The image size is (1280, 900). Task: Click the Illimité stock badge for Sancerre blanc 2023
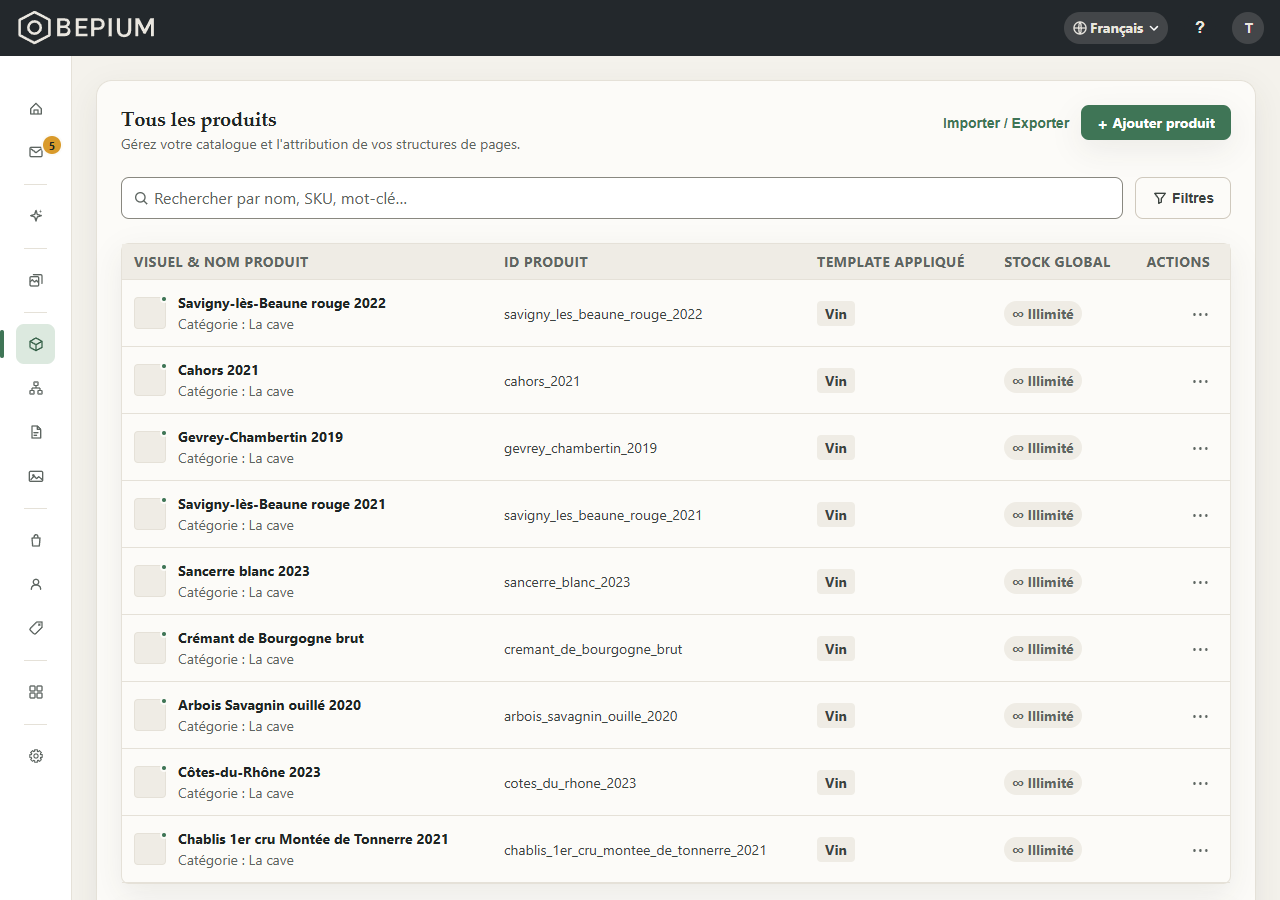(1043, 582)
